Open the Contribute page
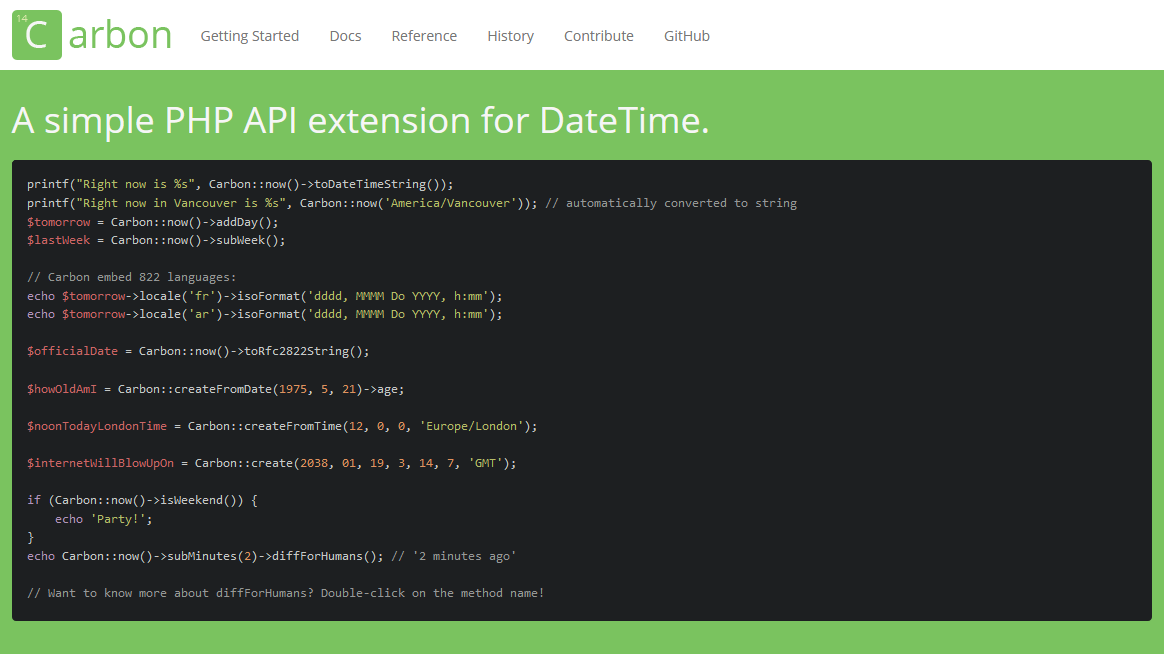The height and width of the screenshot is (654, 1164). [598, 36]
